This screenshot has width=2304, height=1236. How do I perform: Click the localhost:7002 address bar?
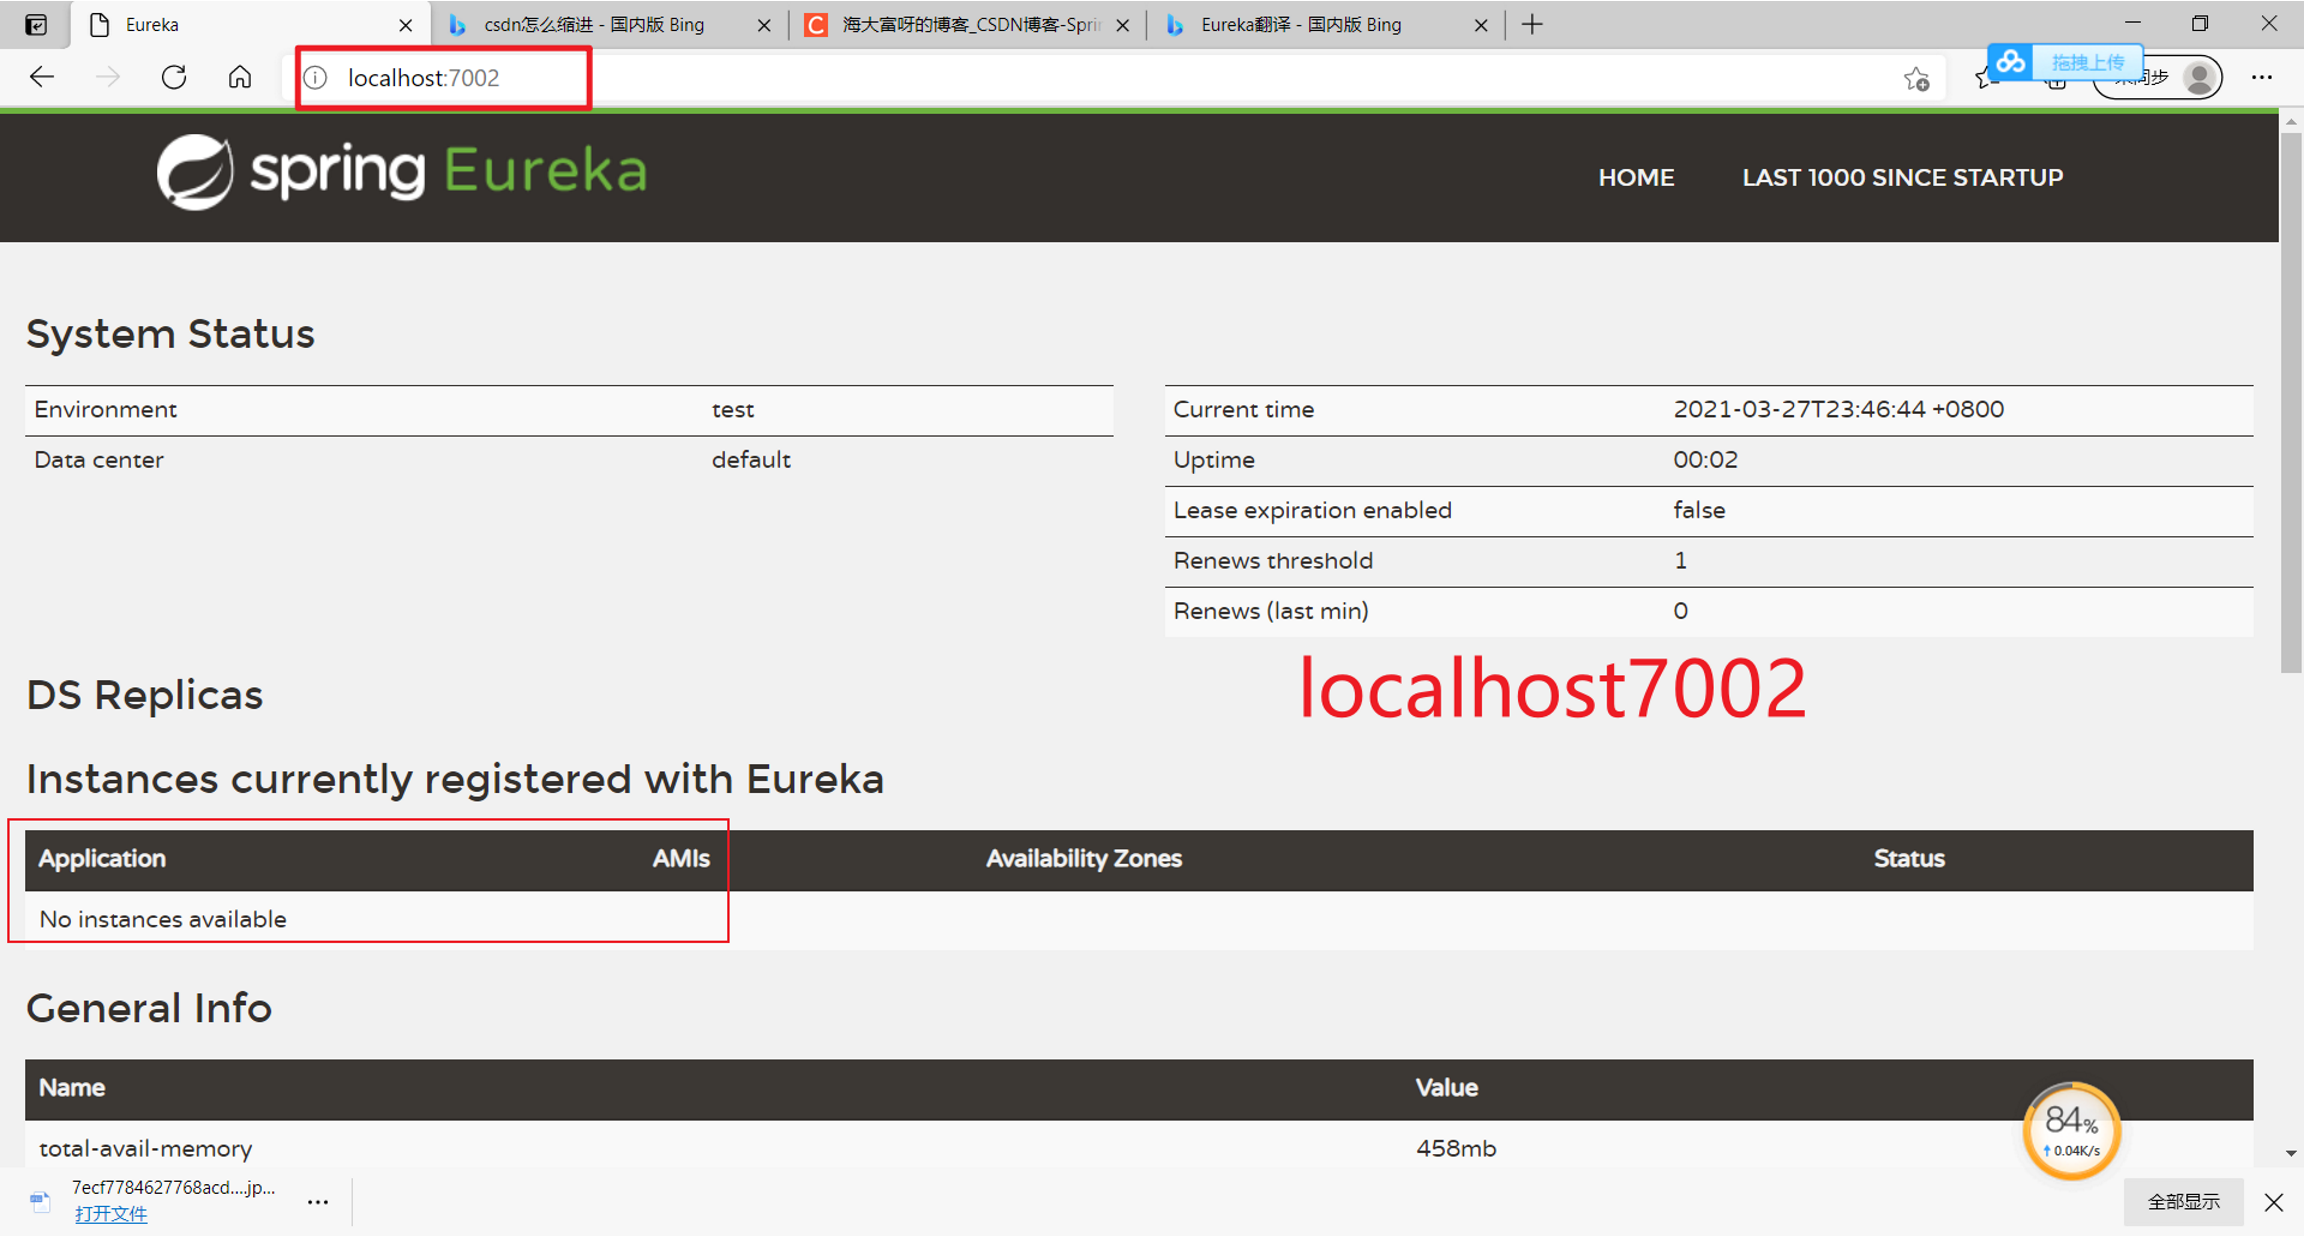coord(424,78)
